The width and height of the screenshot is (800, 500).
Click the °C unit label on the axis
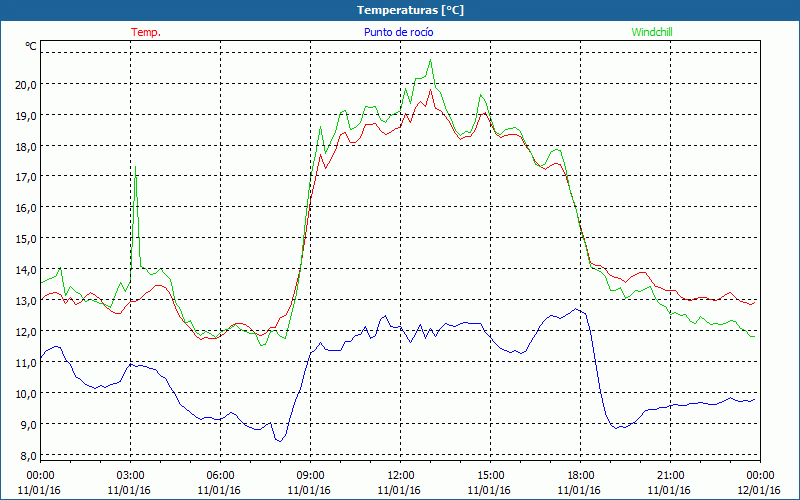31,46
